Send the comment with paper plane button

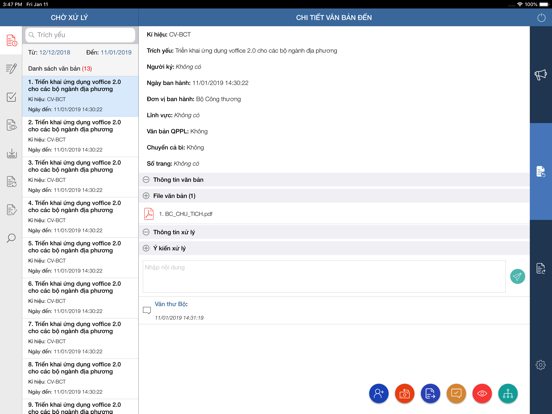point(518,276)
